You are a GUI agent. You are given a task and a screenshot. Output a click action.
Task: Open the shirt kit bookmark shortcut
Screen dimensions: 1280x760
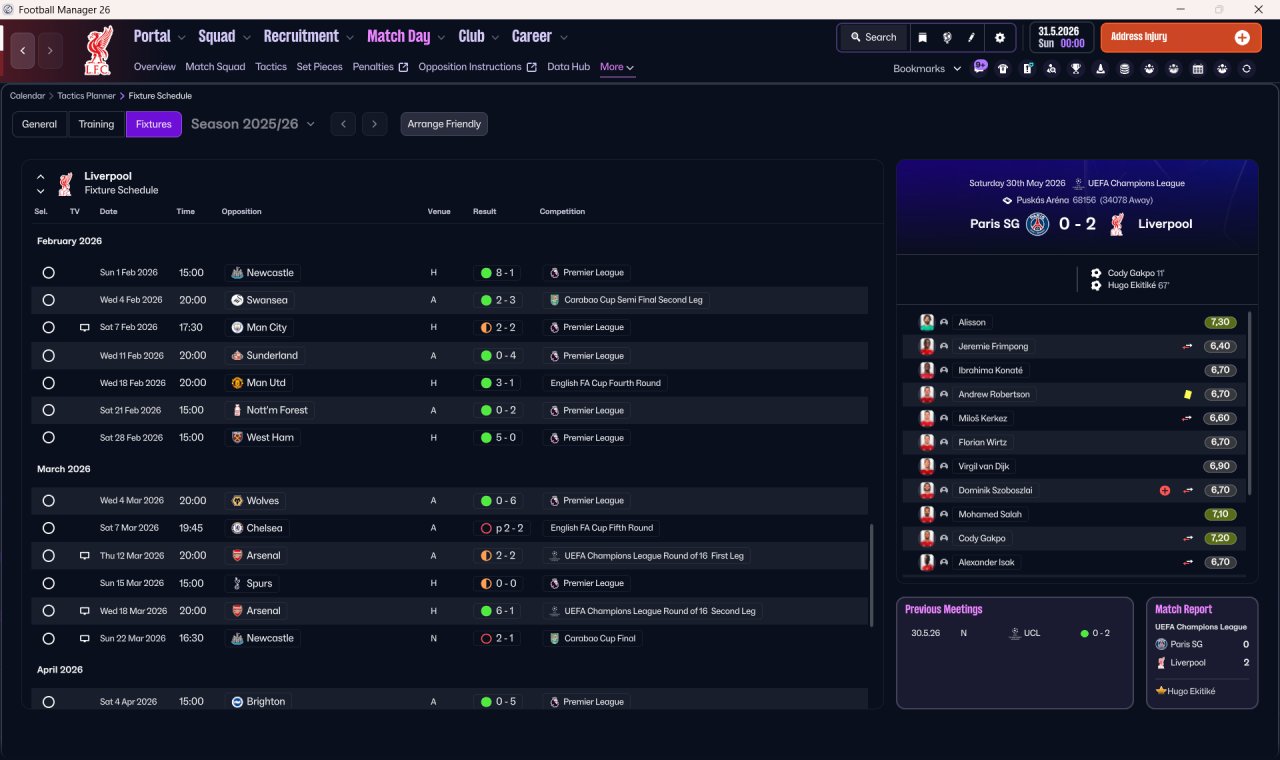(x=1003, y=68)
